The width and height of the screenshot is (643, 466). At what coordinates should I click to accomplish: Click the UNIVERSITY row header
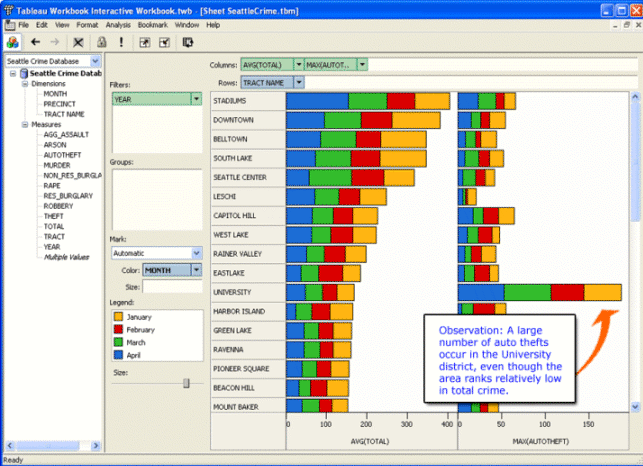(249, 292)
